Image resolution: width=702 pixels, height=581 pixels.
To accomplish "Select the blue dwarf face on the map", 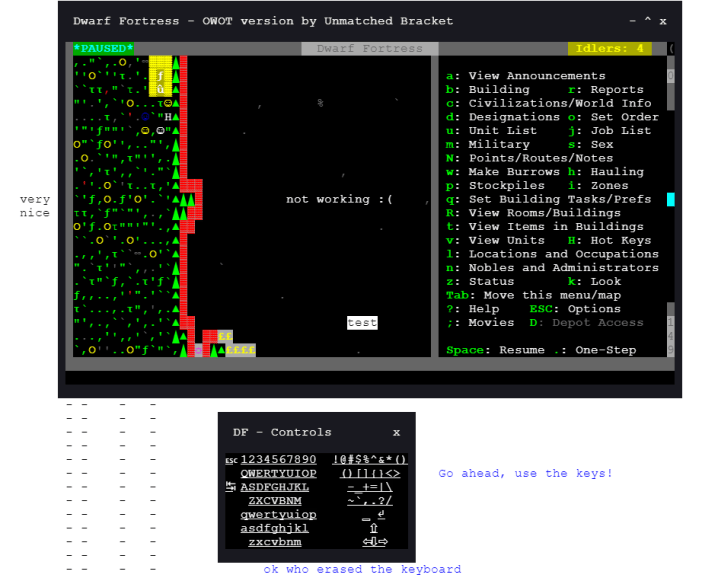I will 145,117.
